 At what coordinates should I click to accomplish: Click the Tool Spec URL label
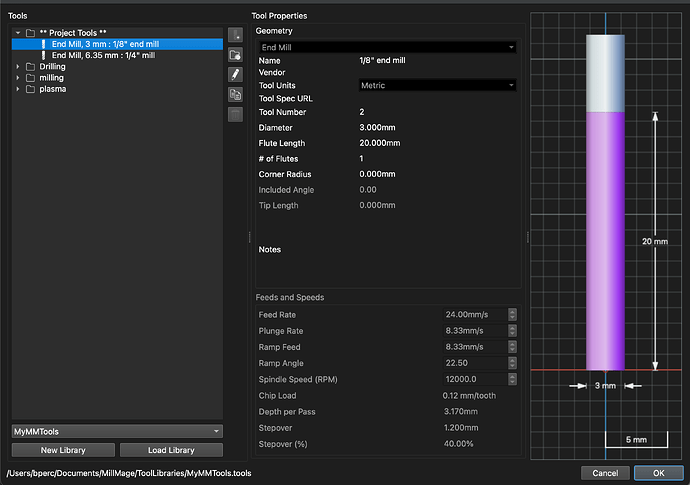[286, 99]
